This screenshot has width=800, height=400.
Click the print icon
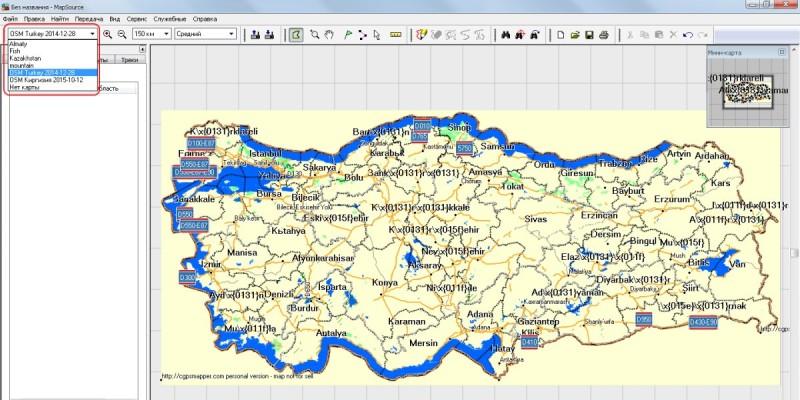pyautogui.click(x=604, y=34)
